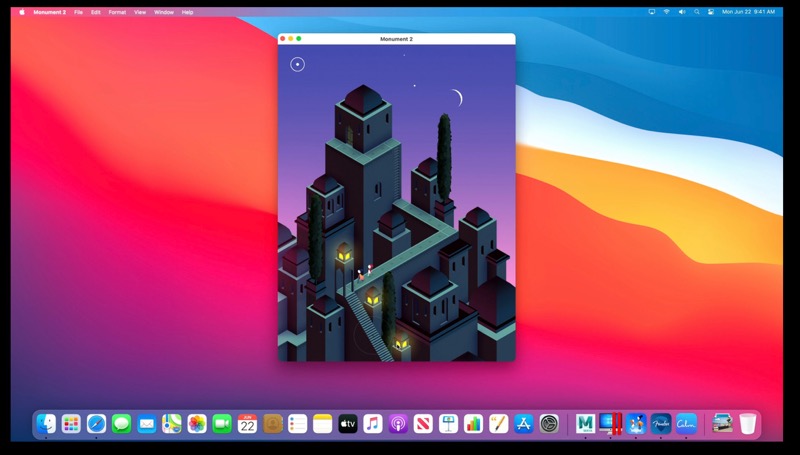Open the Edit menu
Image resolution: width=800 pixels, height=455 pixels.
[x=95, y=12]
